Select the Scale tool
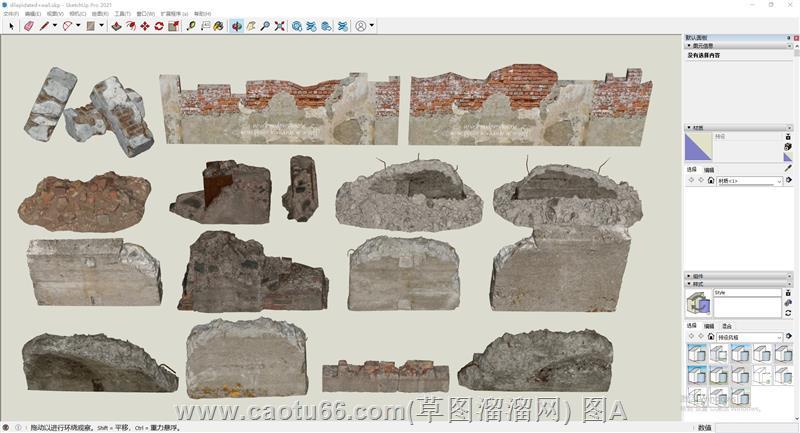The width and height of the screenshot is (800, 433). tap(173, 26)
